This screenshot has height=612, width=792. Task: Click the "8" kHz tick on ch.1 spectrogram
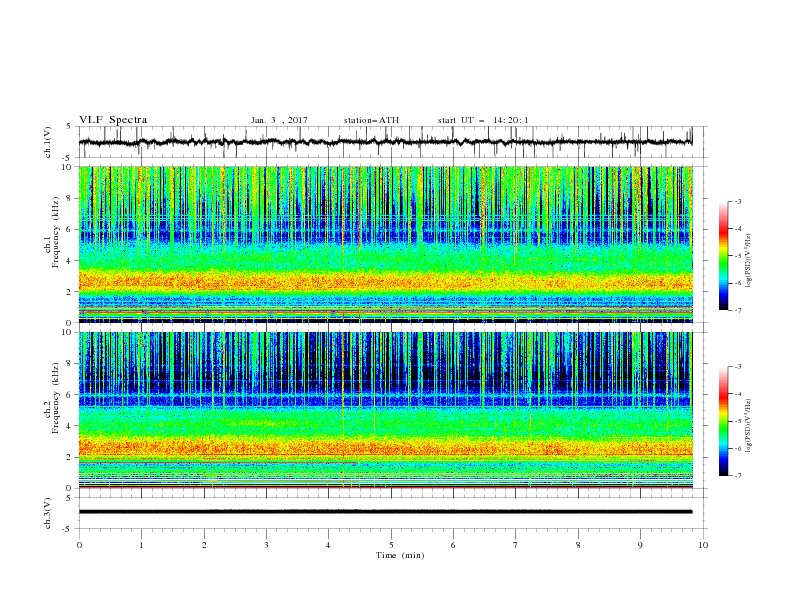pyautogui.click(x=70, y=198)
